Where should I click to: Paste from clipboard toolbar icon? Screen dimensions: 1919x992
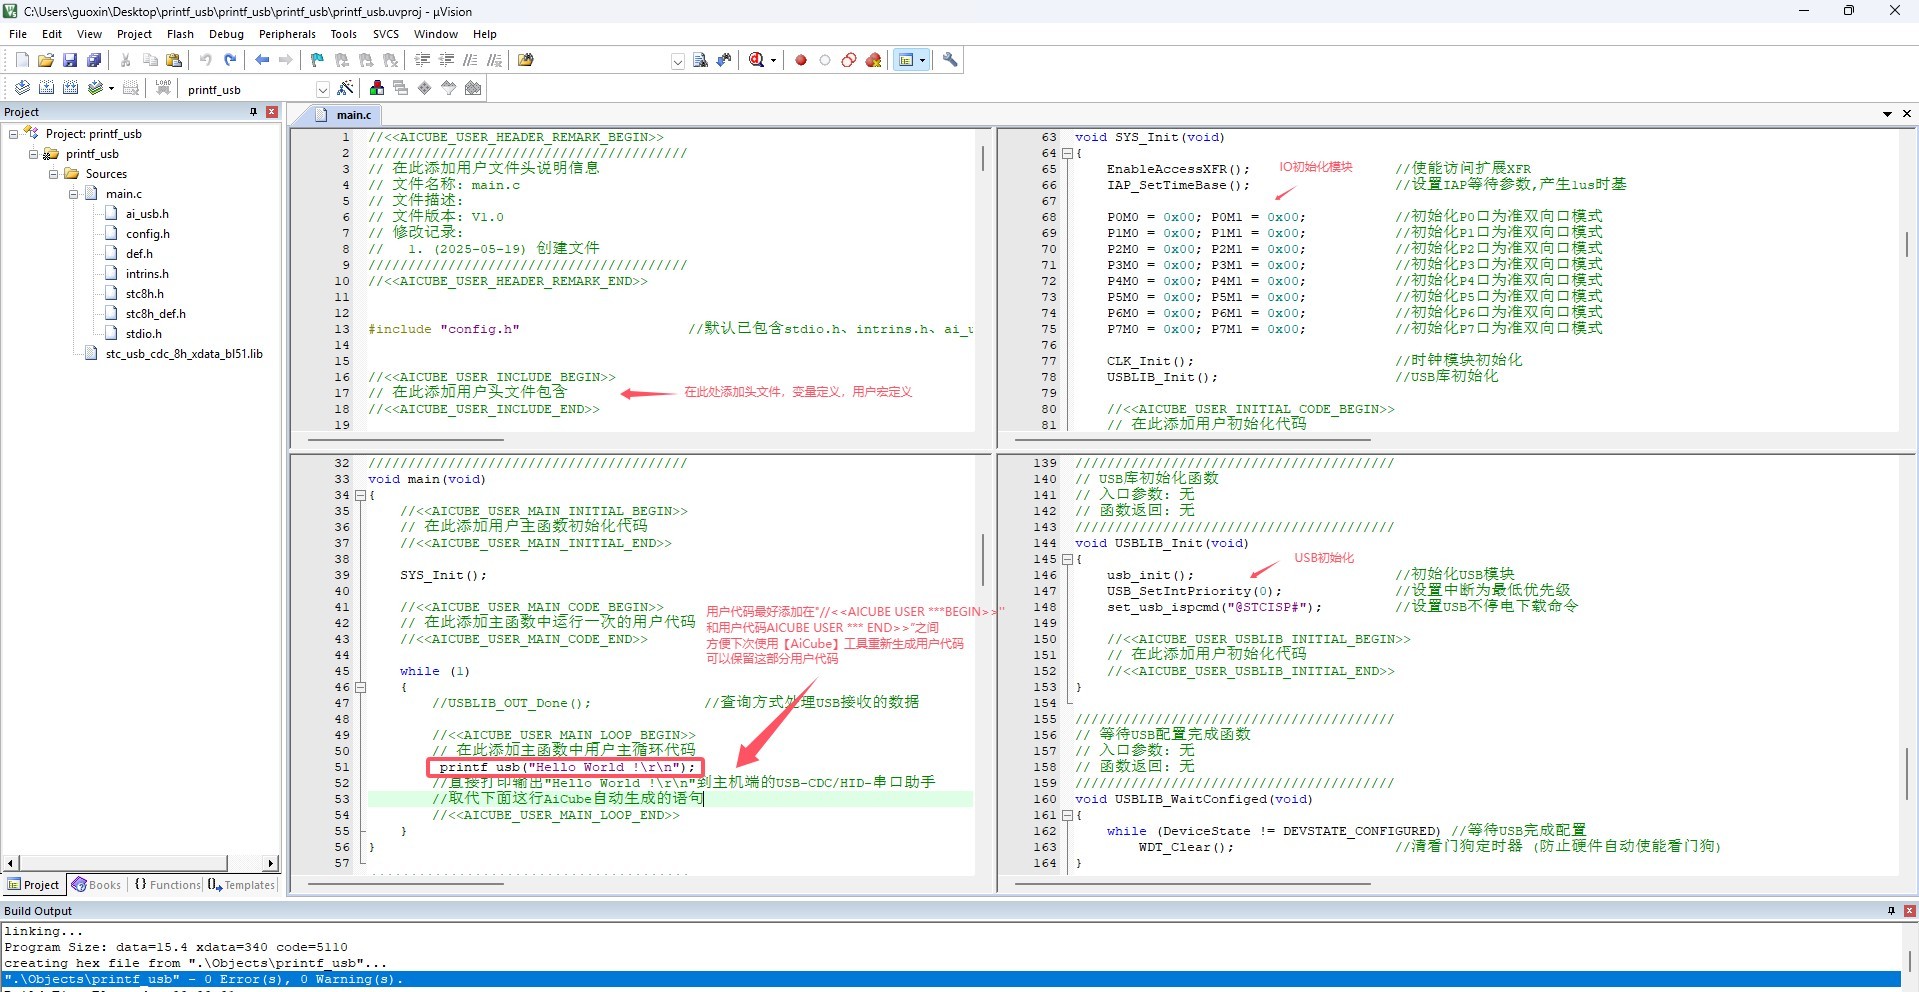[174, 60]
